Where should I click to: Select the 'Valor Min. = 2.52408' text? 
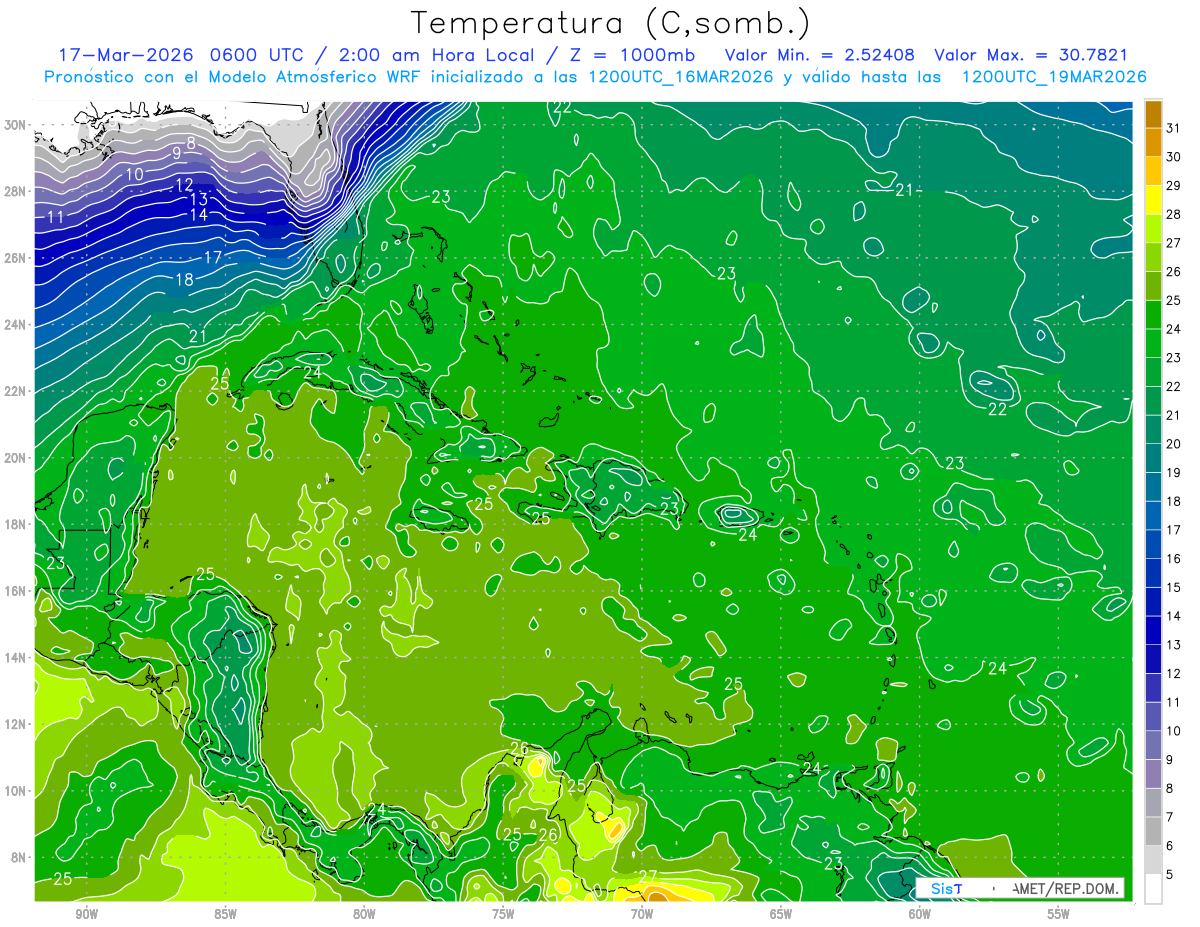pos(819,55)
